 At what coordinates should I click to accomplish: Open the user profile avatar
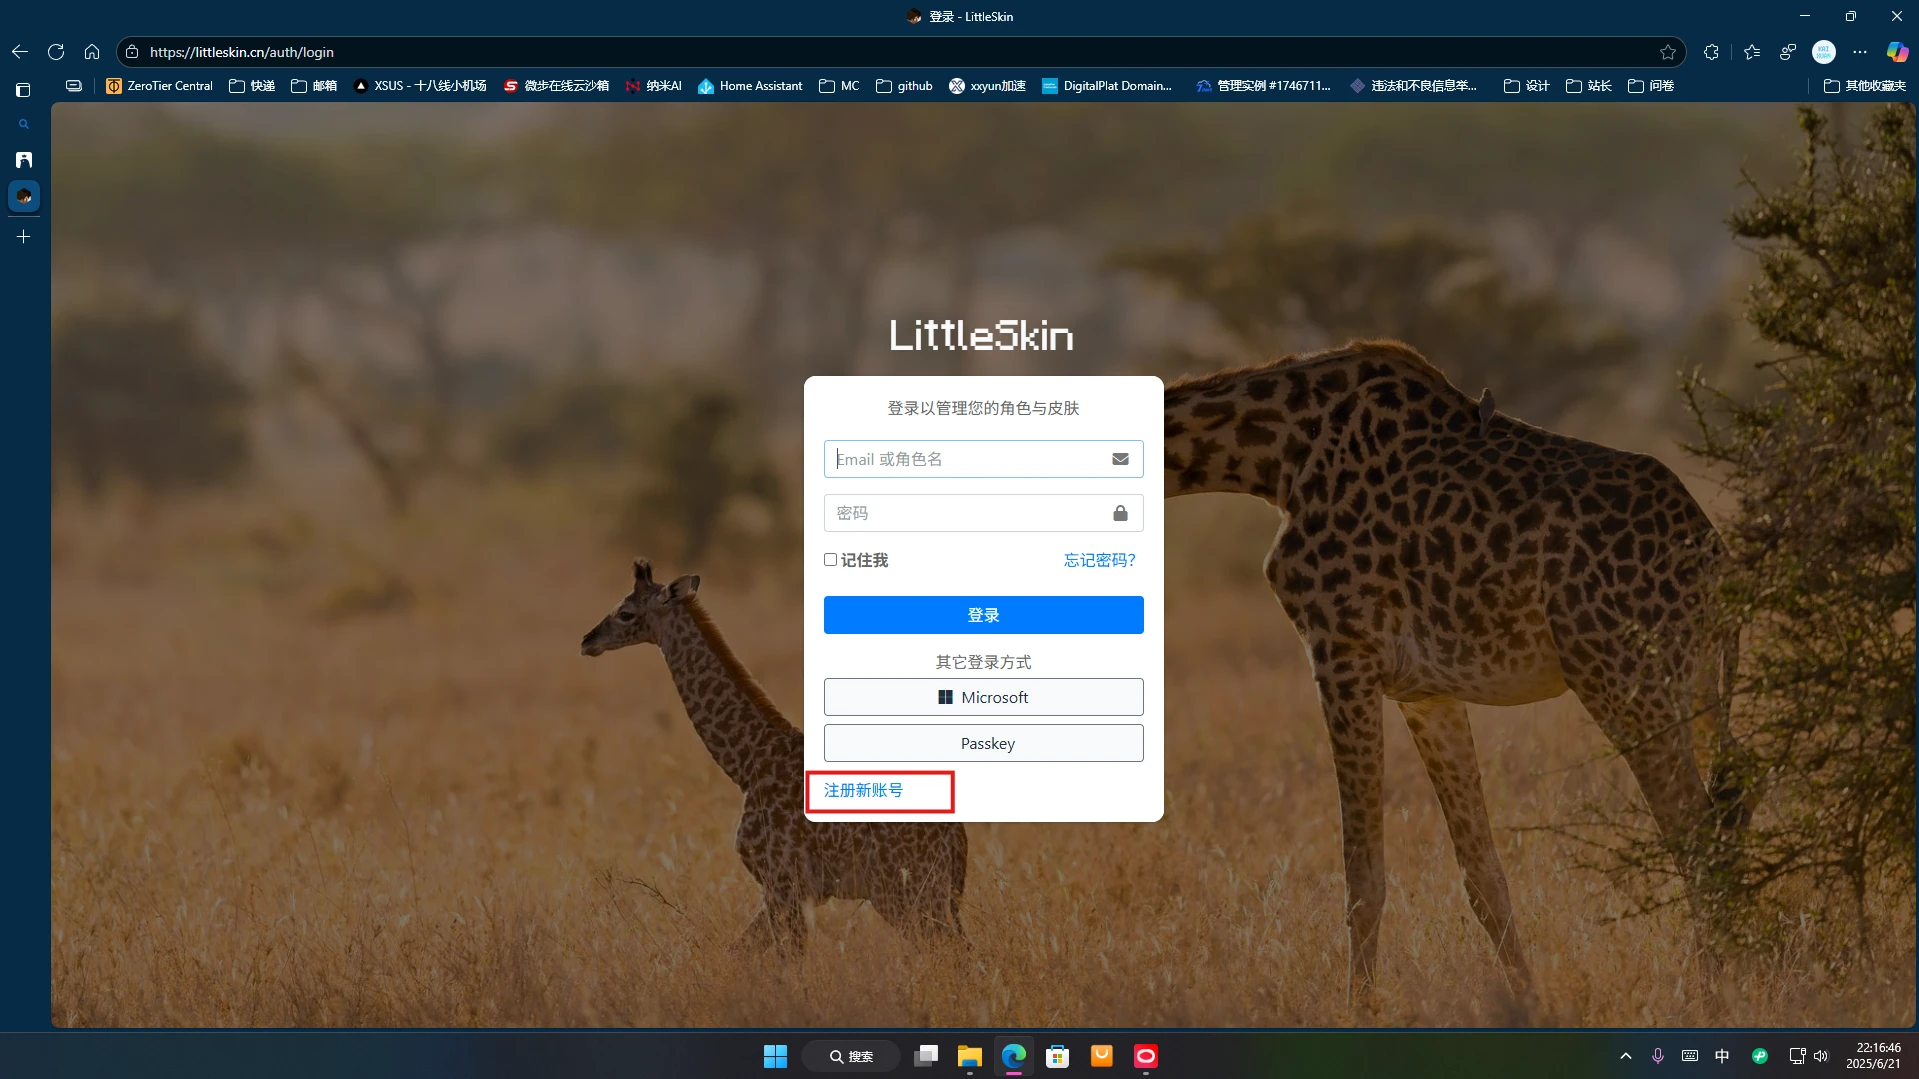coord(1824,52)
